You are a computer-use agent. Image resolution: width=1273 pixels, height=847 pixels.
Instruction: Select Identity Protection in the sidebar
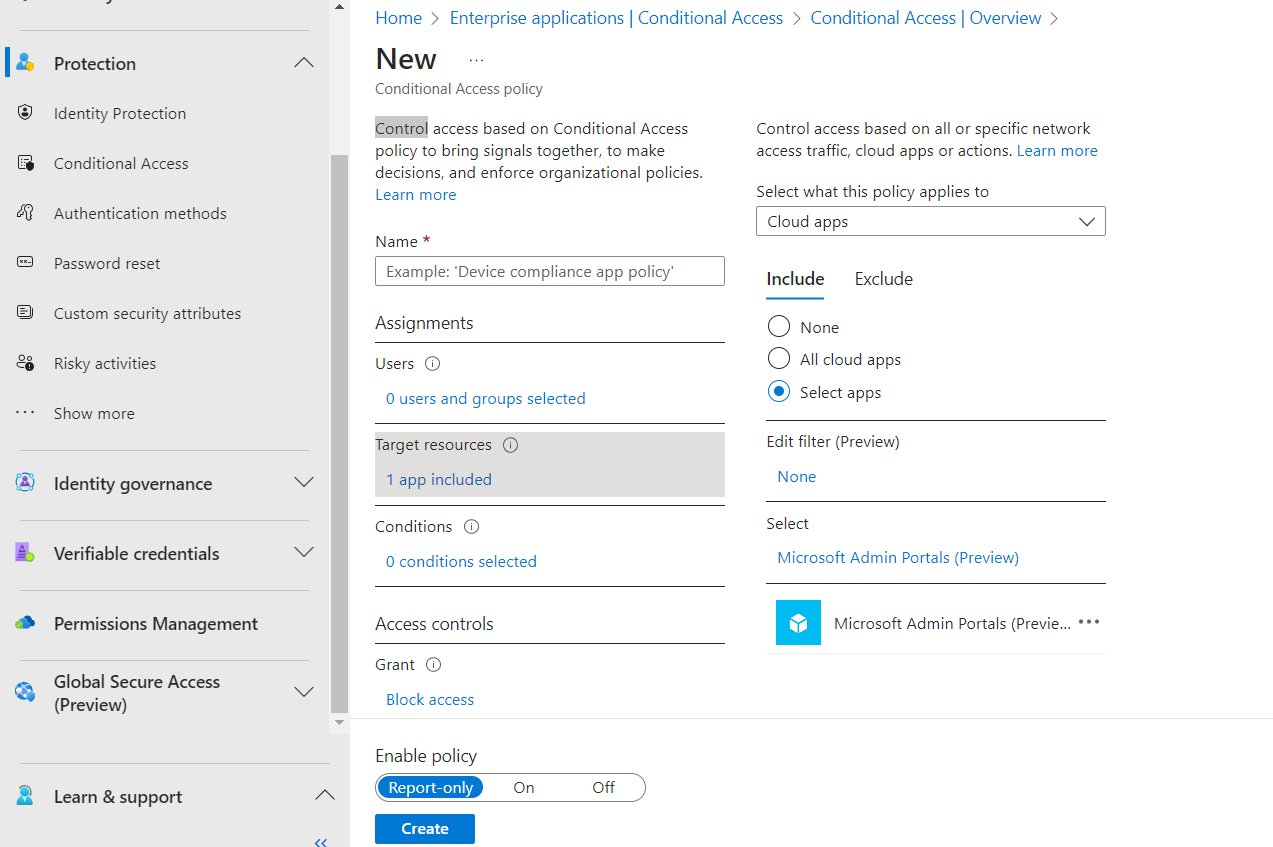point(119,113)
